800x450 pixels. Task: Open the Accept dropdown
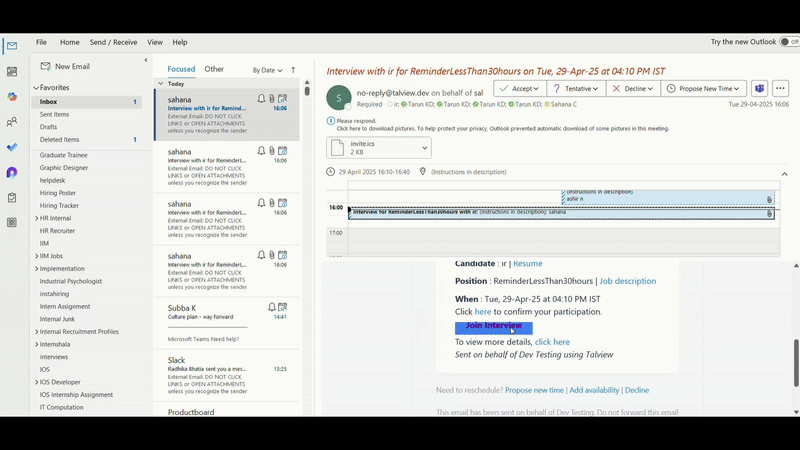pos(520,88)
